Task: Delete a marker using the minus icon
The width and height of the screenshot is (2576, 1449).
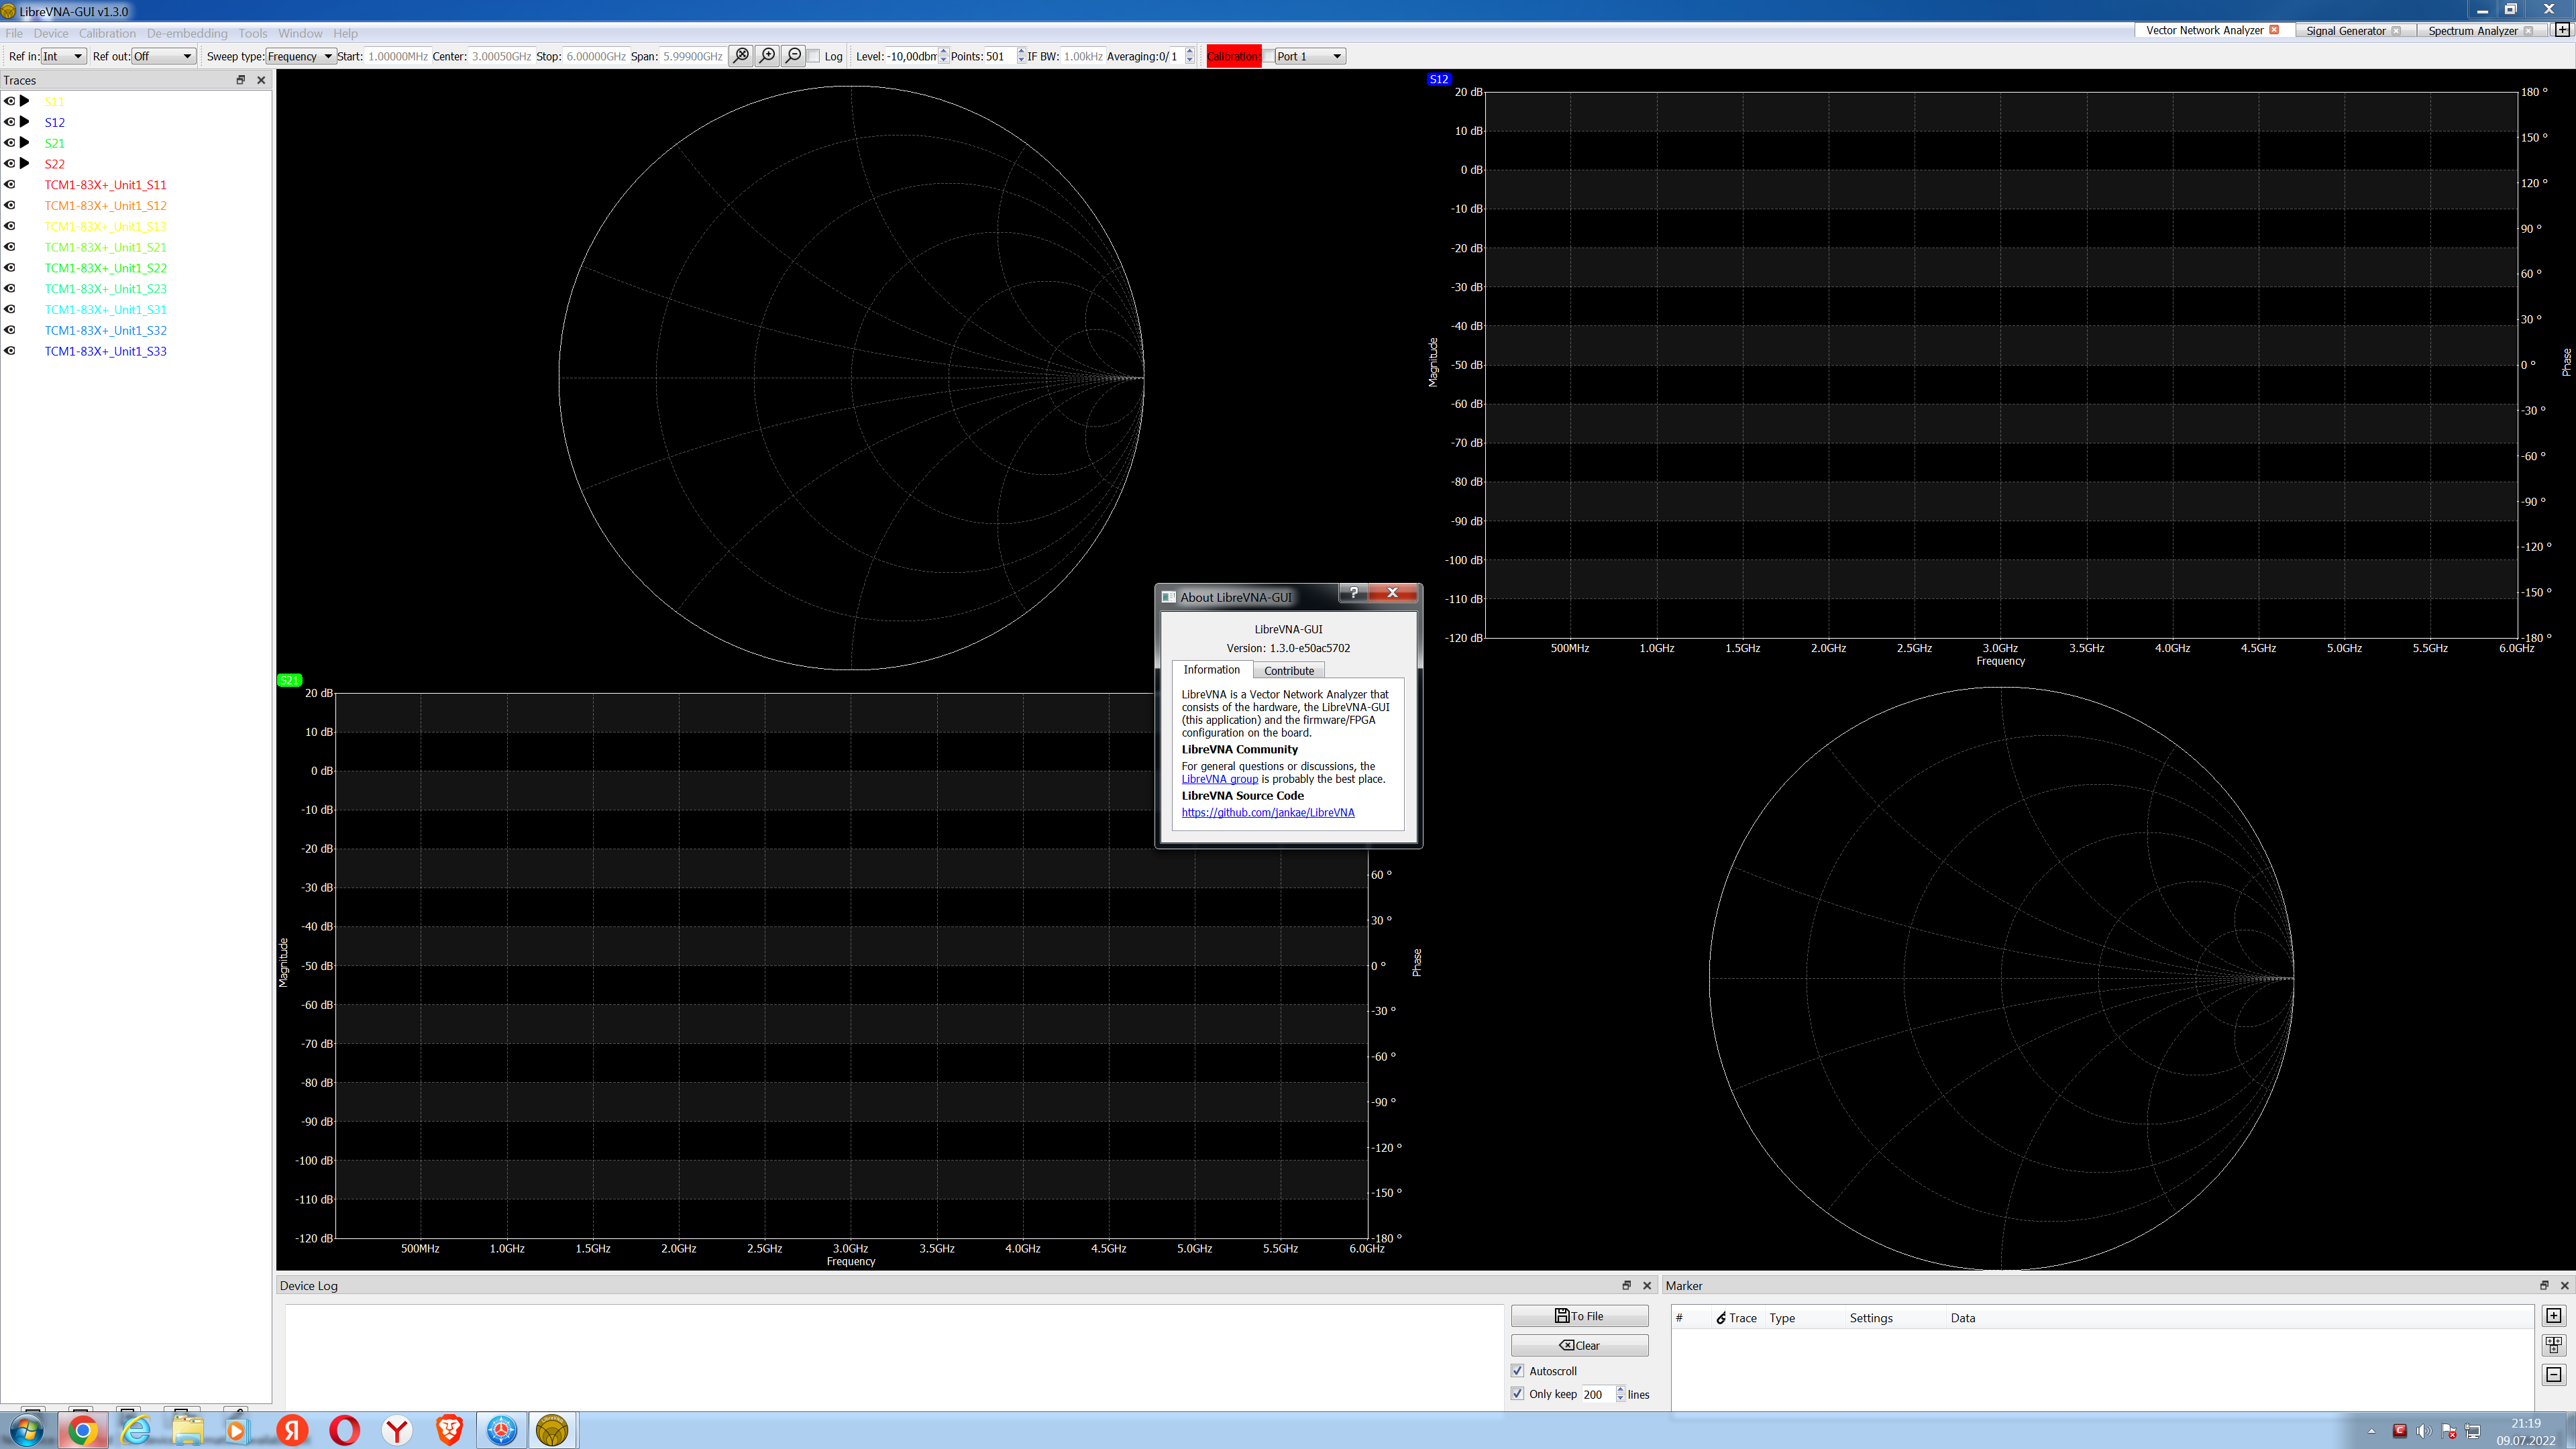Action: (2554, 1374)
